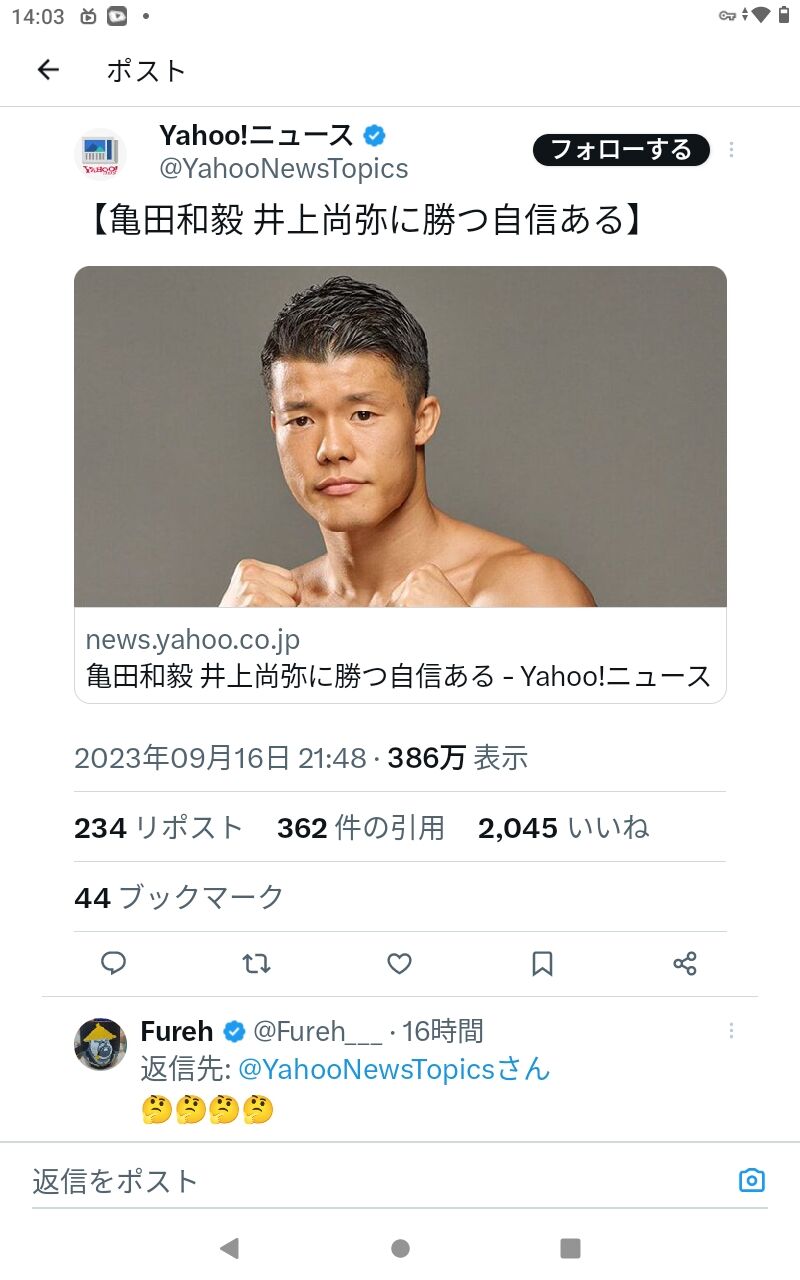This screenshot has width=800, height=1280.
Task: View the 234 リポスト list
Action: click(159, 828)
